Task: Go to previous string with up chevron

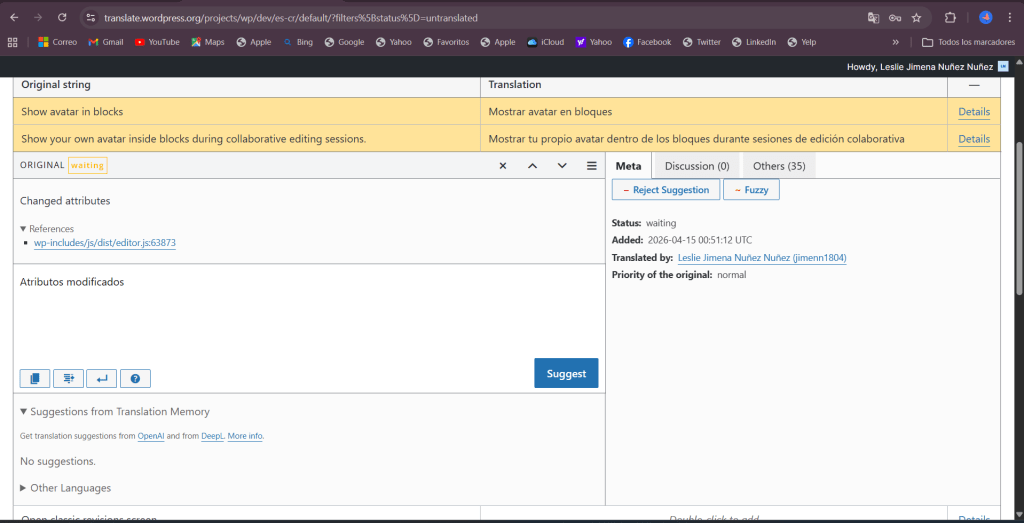Action: tap(532, 166)
